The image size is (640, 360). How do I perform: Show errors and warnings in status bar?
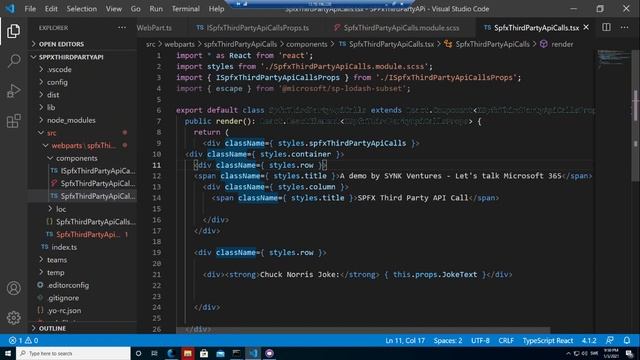click(x=24, y=340)
